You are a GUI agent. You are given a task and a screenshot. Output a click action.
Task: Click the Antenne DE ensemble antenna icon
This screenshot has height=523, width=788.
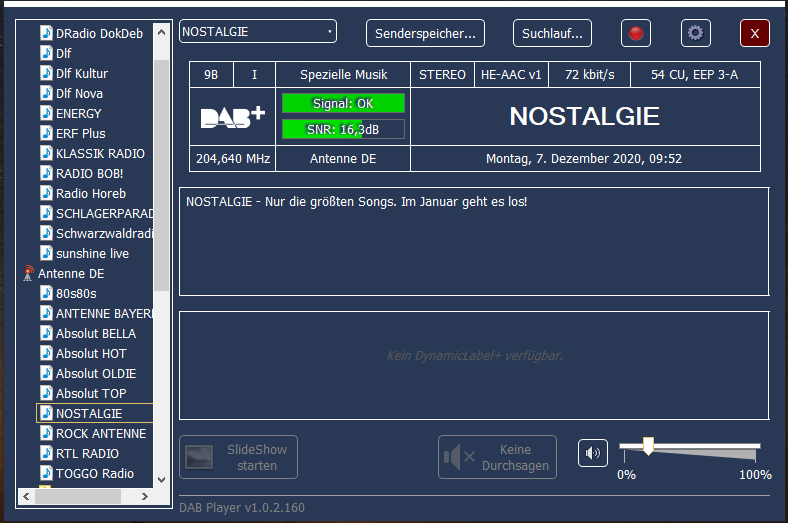pyautogui.click(x=28, y=274)
